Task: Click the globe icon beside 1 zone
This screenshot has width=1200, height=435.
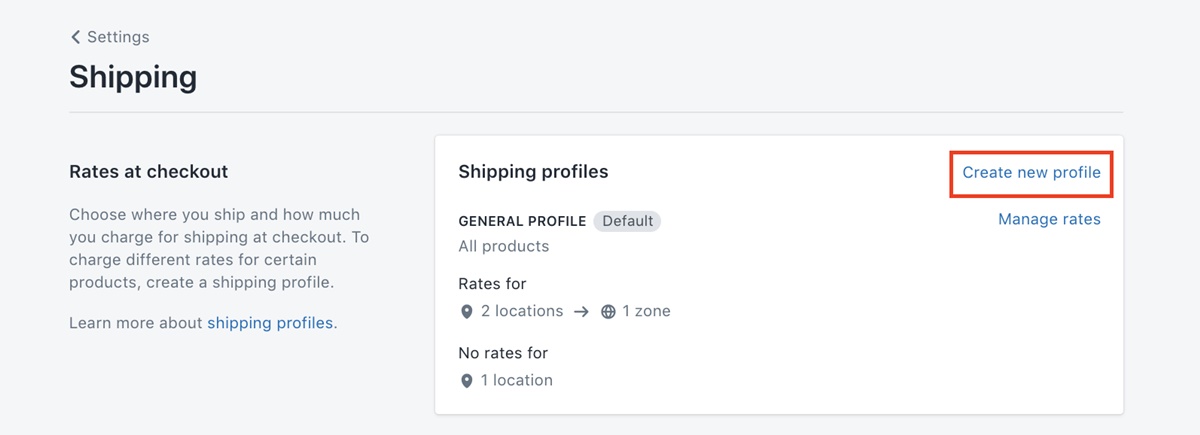Action: pyautogui.click(x=608, y=312)
